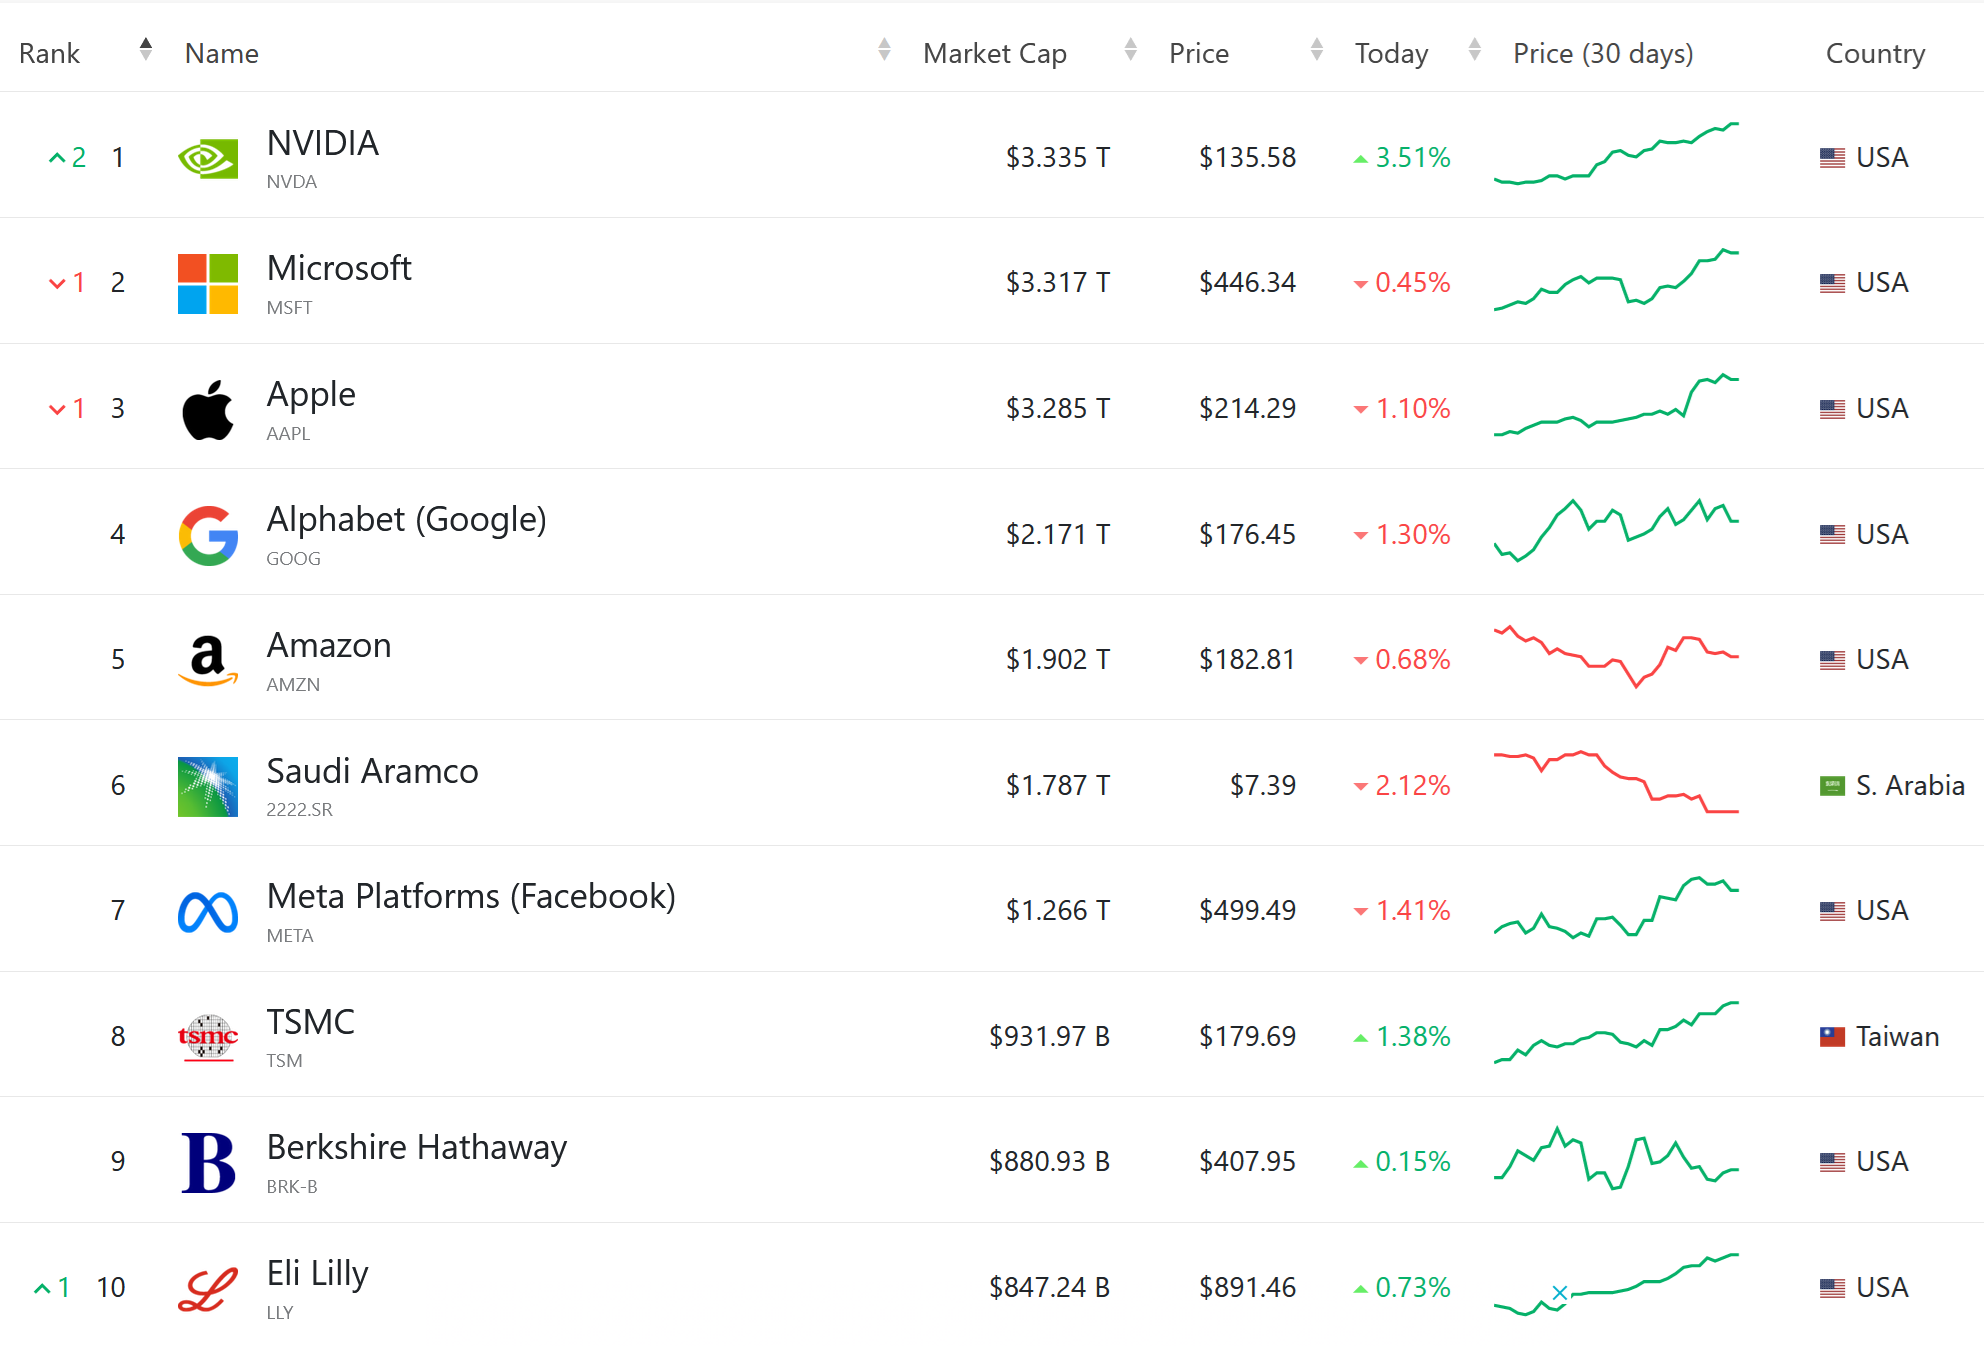Open the Alphabet (Google) company link
This screenshot has height=1346, width=1984.
(x=406, y=519)
